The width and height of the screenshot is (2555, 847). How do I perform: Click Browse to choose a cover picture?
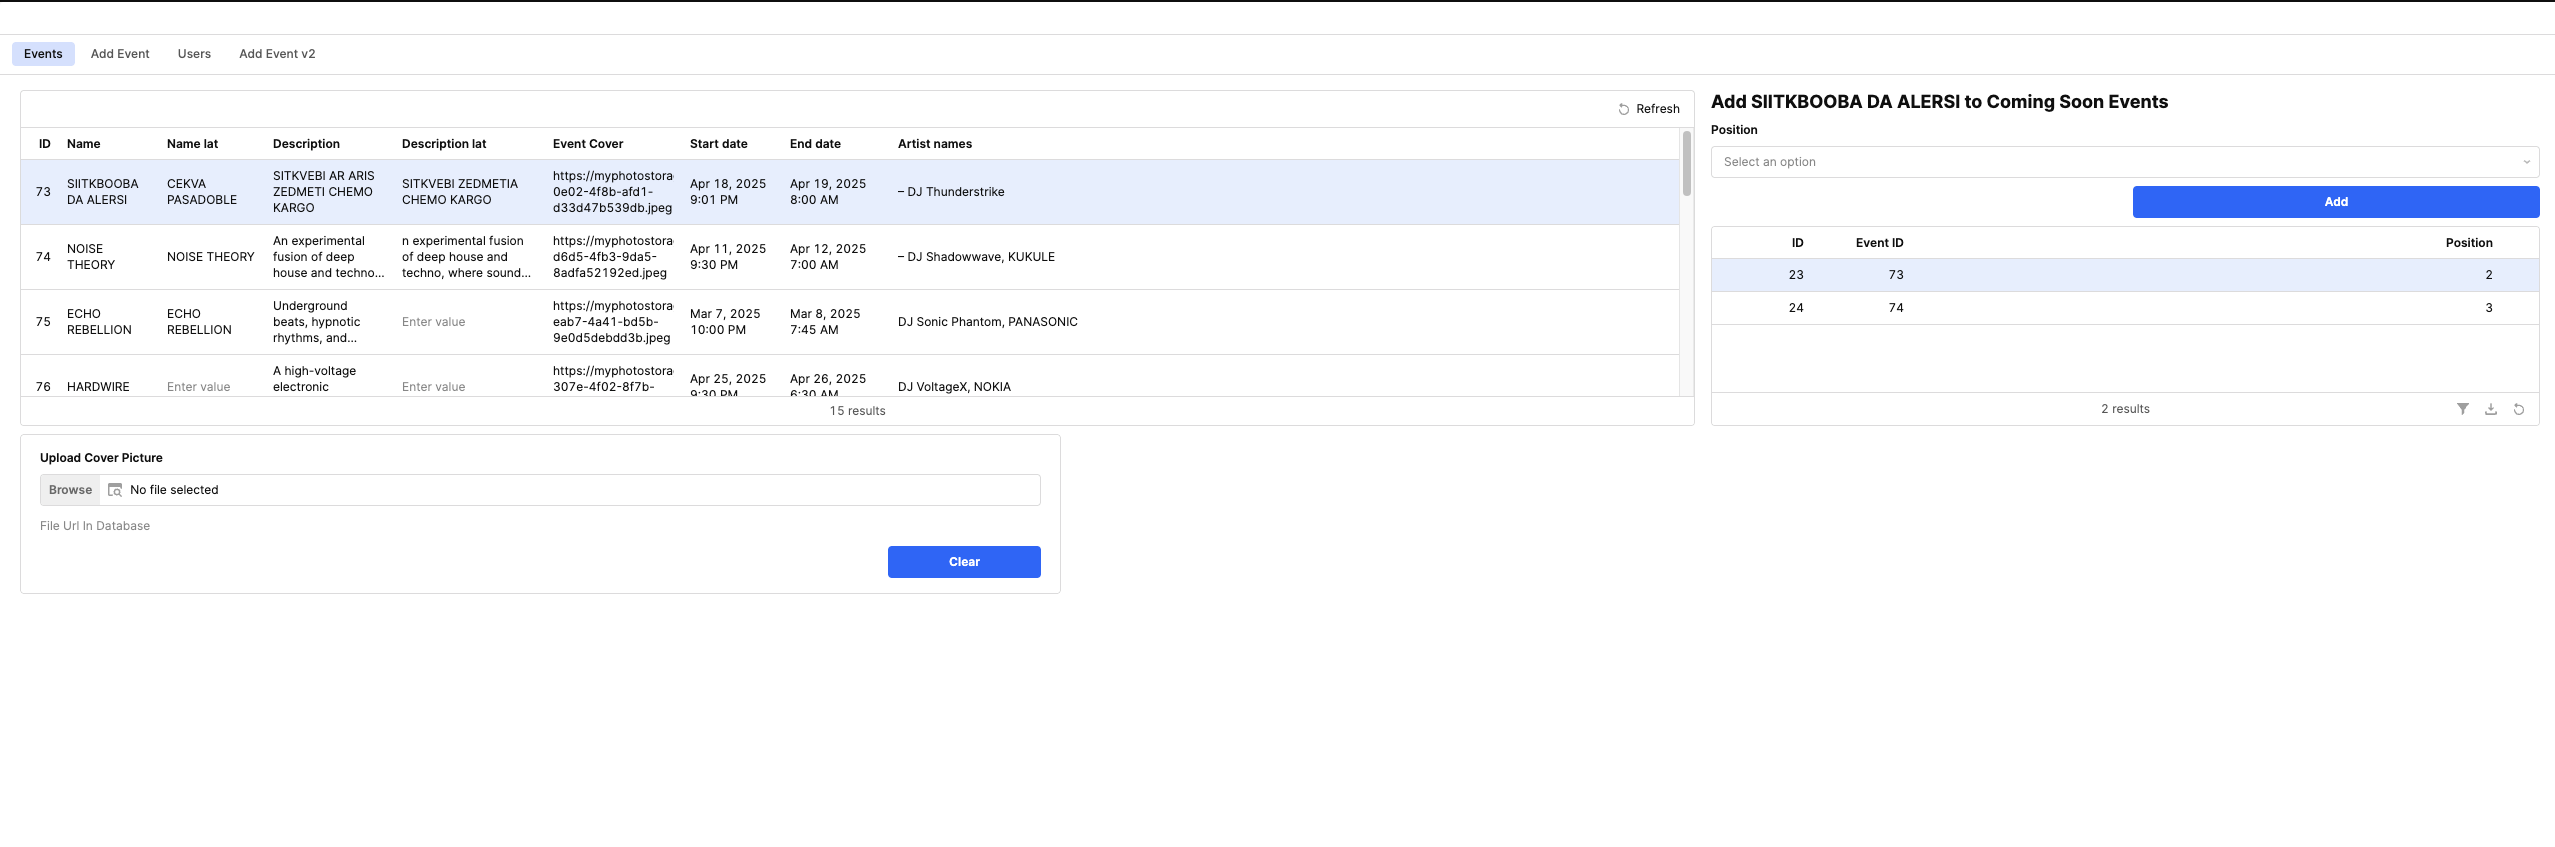click(x=70, y=490)
